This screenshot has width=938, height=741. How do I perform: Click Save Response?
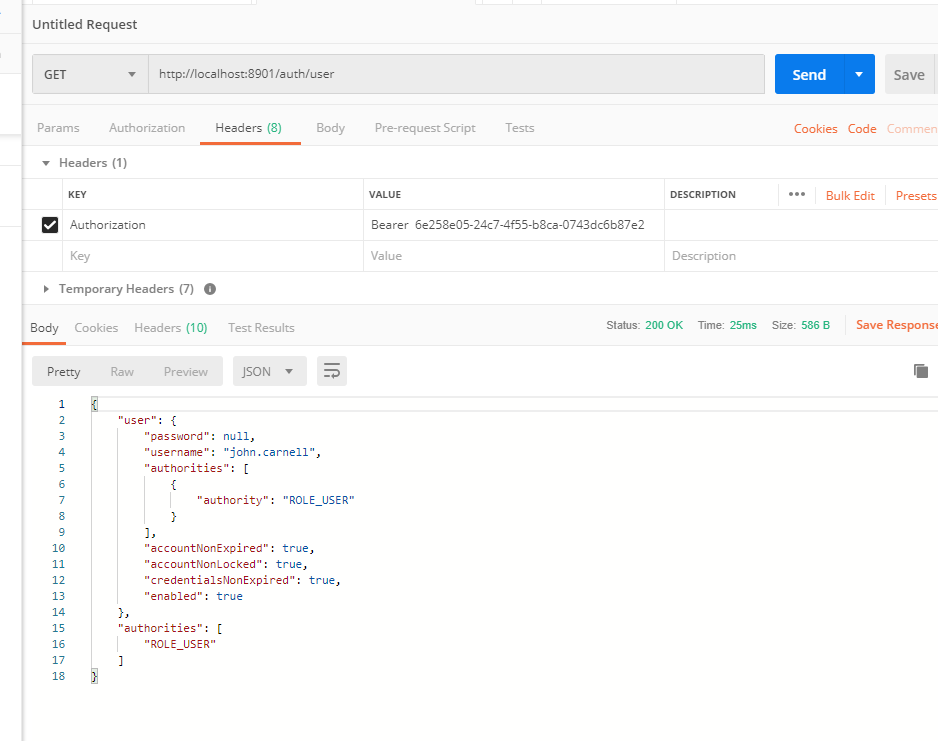[896, 325]
